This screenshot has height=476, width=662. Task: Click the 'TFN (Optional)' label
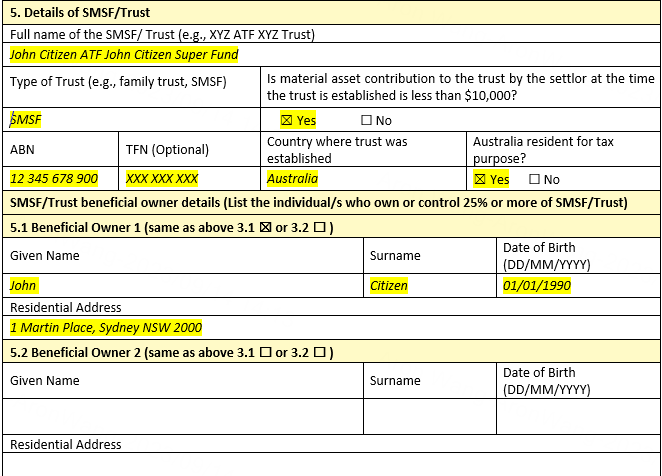(x=167, y=150)
